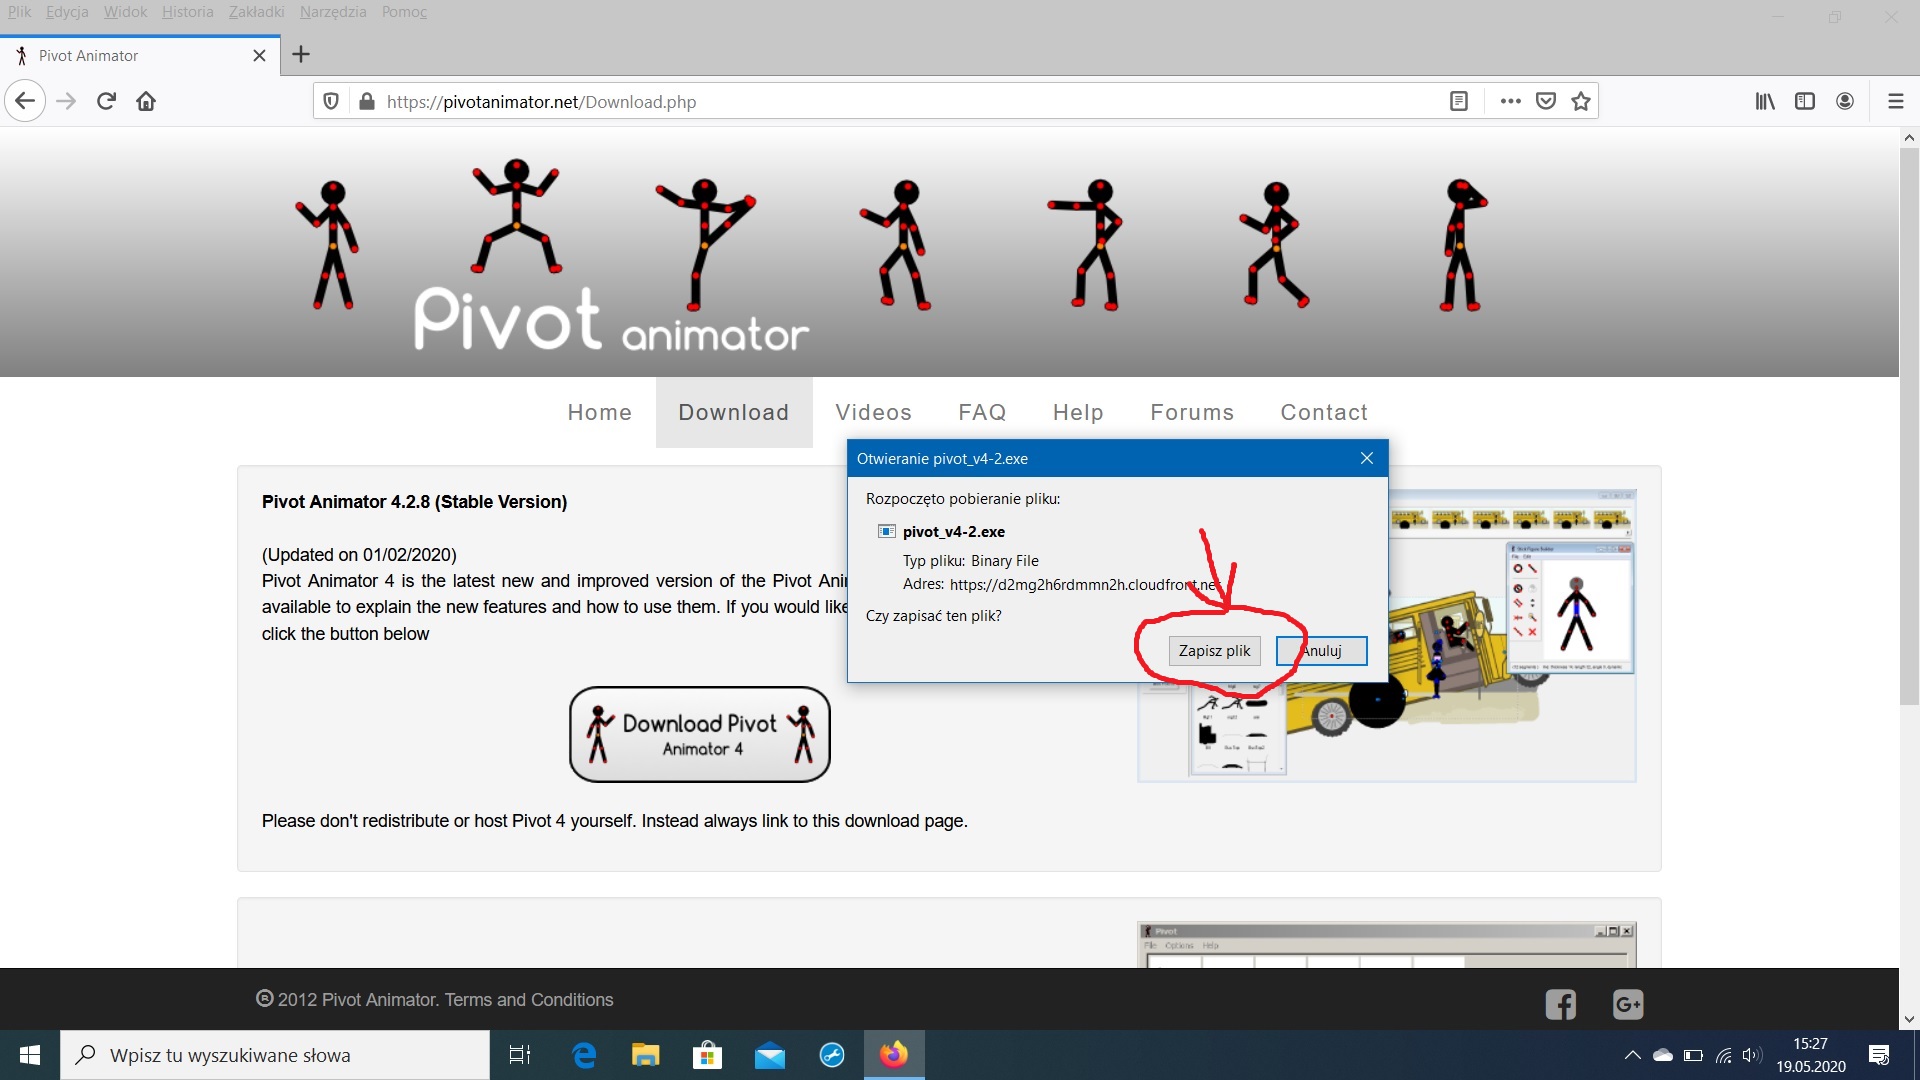
Task: Open File Explorer from taskbar
Action: 646,1055
